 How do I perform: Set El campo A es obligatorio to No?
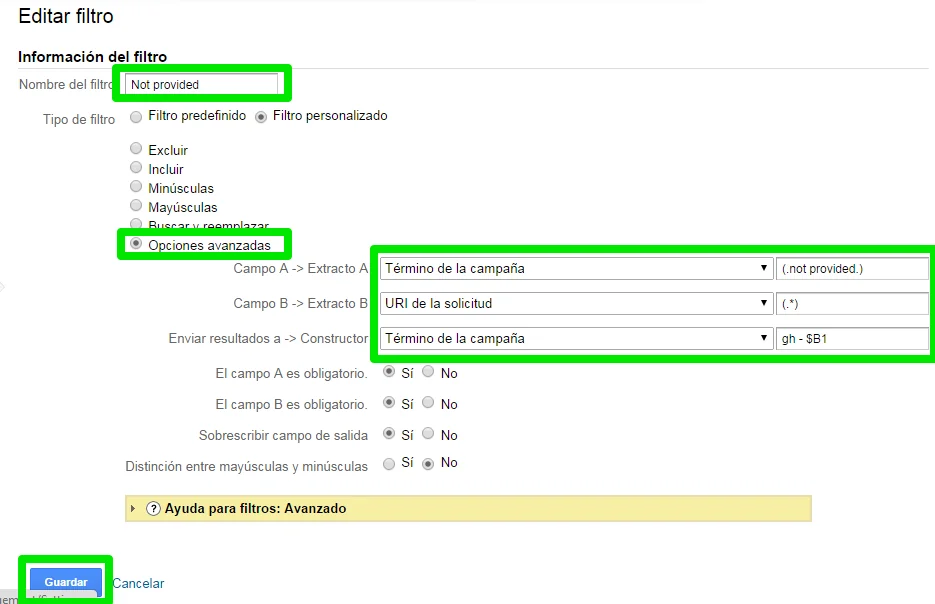click(x=428, y=372)
